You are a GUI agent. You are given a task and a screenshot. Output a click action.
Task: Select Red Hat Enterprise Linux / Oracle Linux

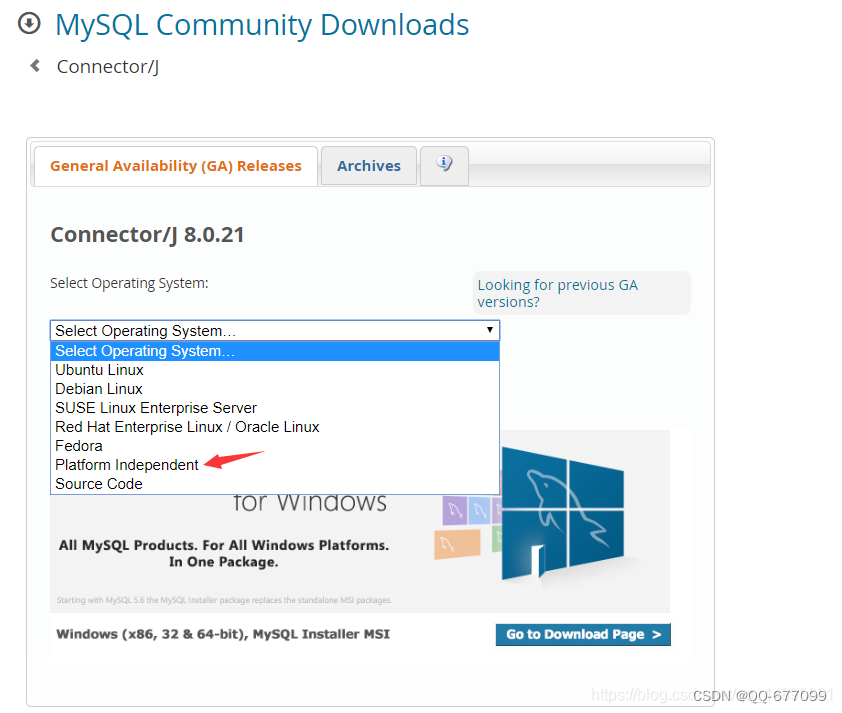tap(186, 426)
